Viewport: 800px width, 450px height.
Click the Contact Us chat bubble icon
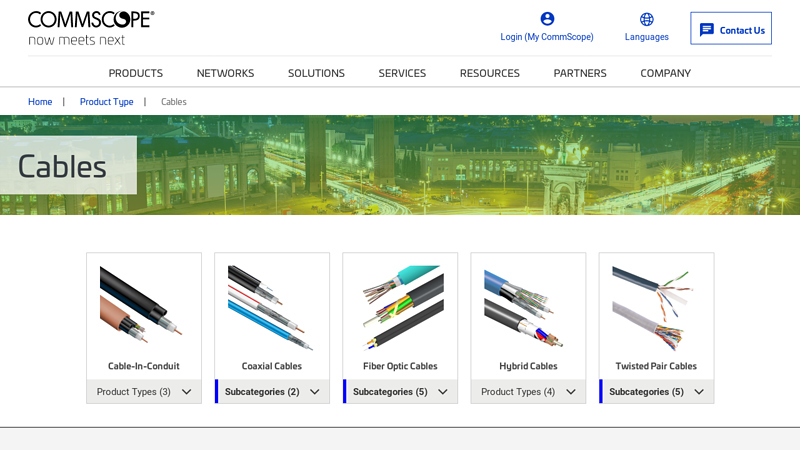pyautogui.click(x=707, y=30)
